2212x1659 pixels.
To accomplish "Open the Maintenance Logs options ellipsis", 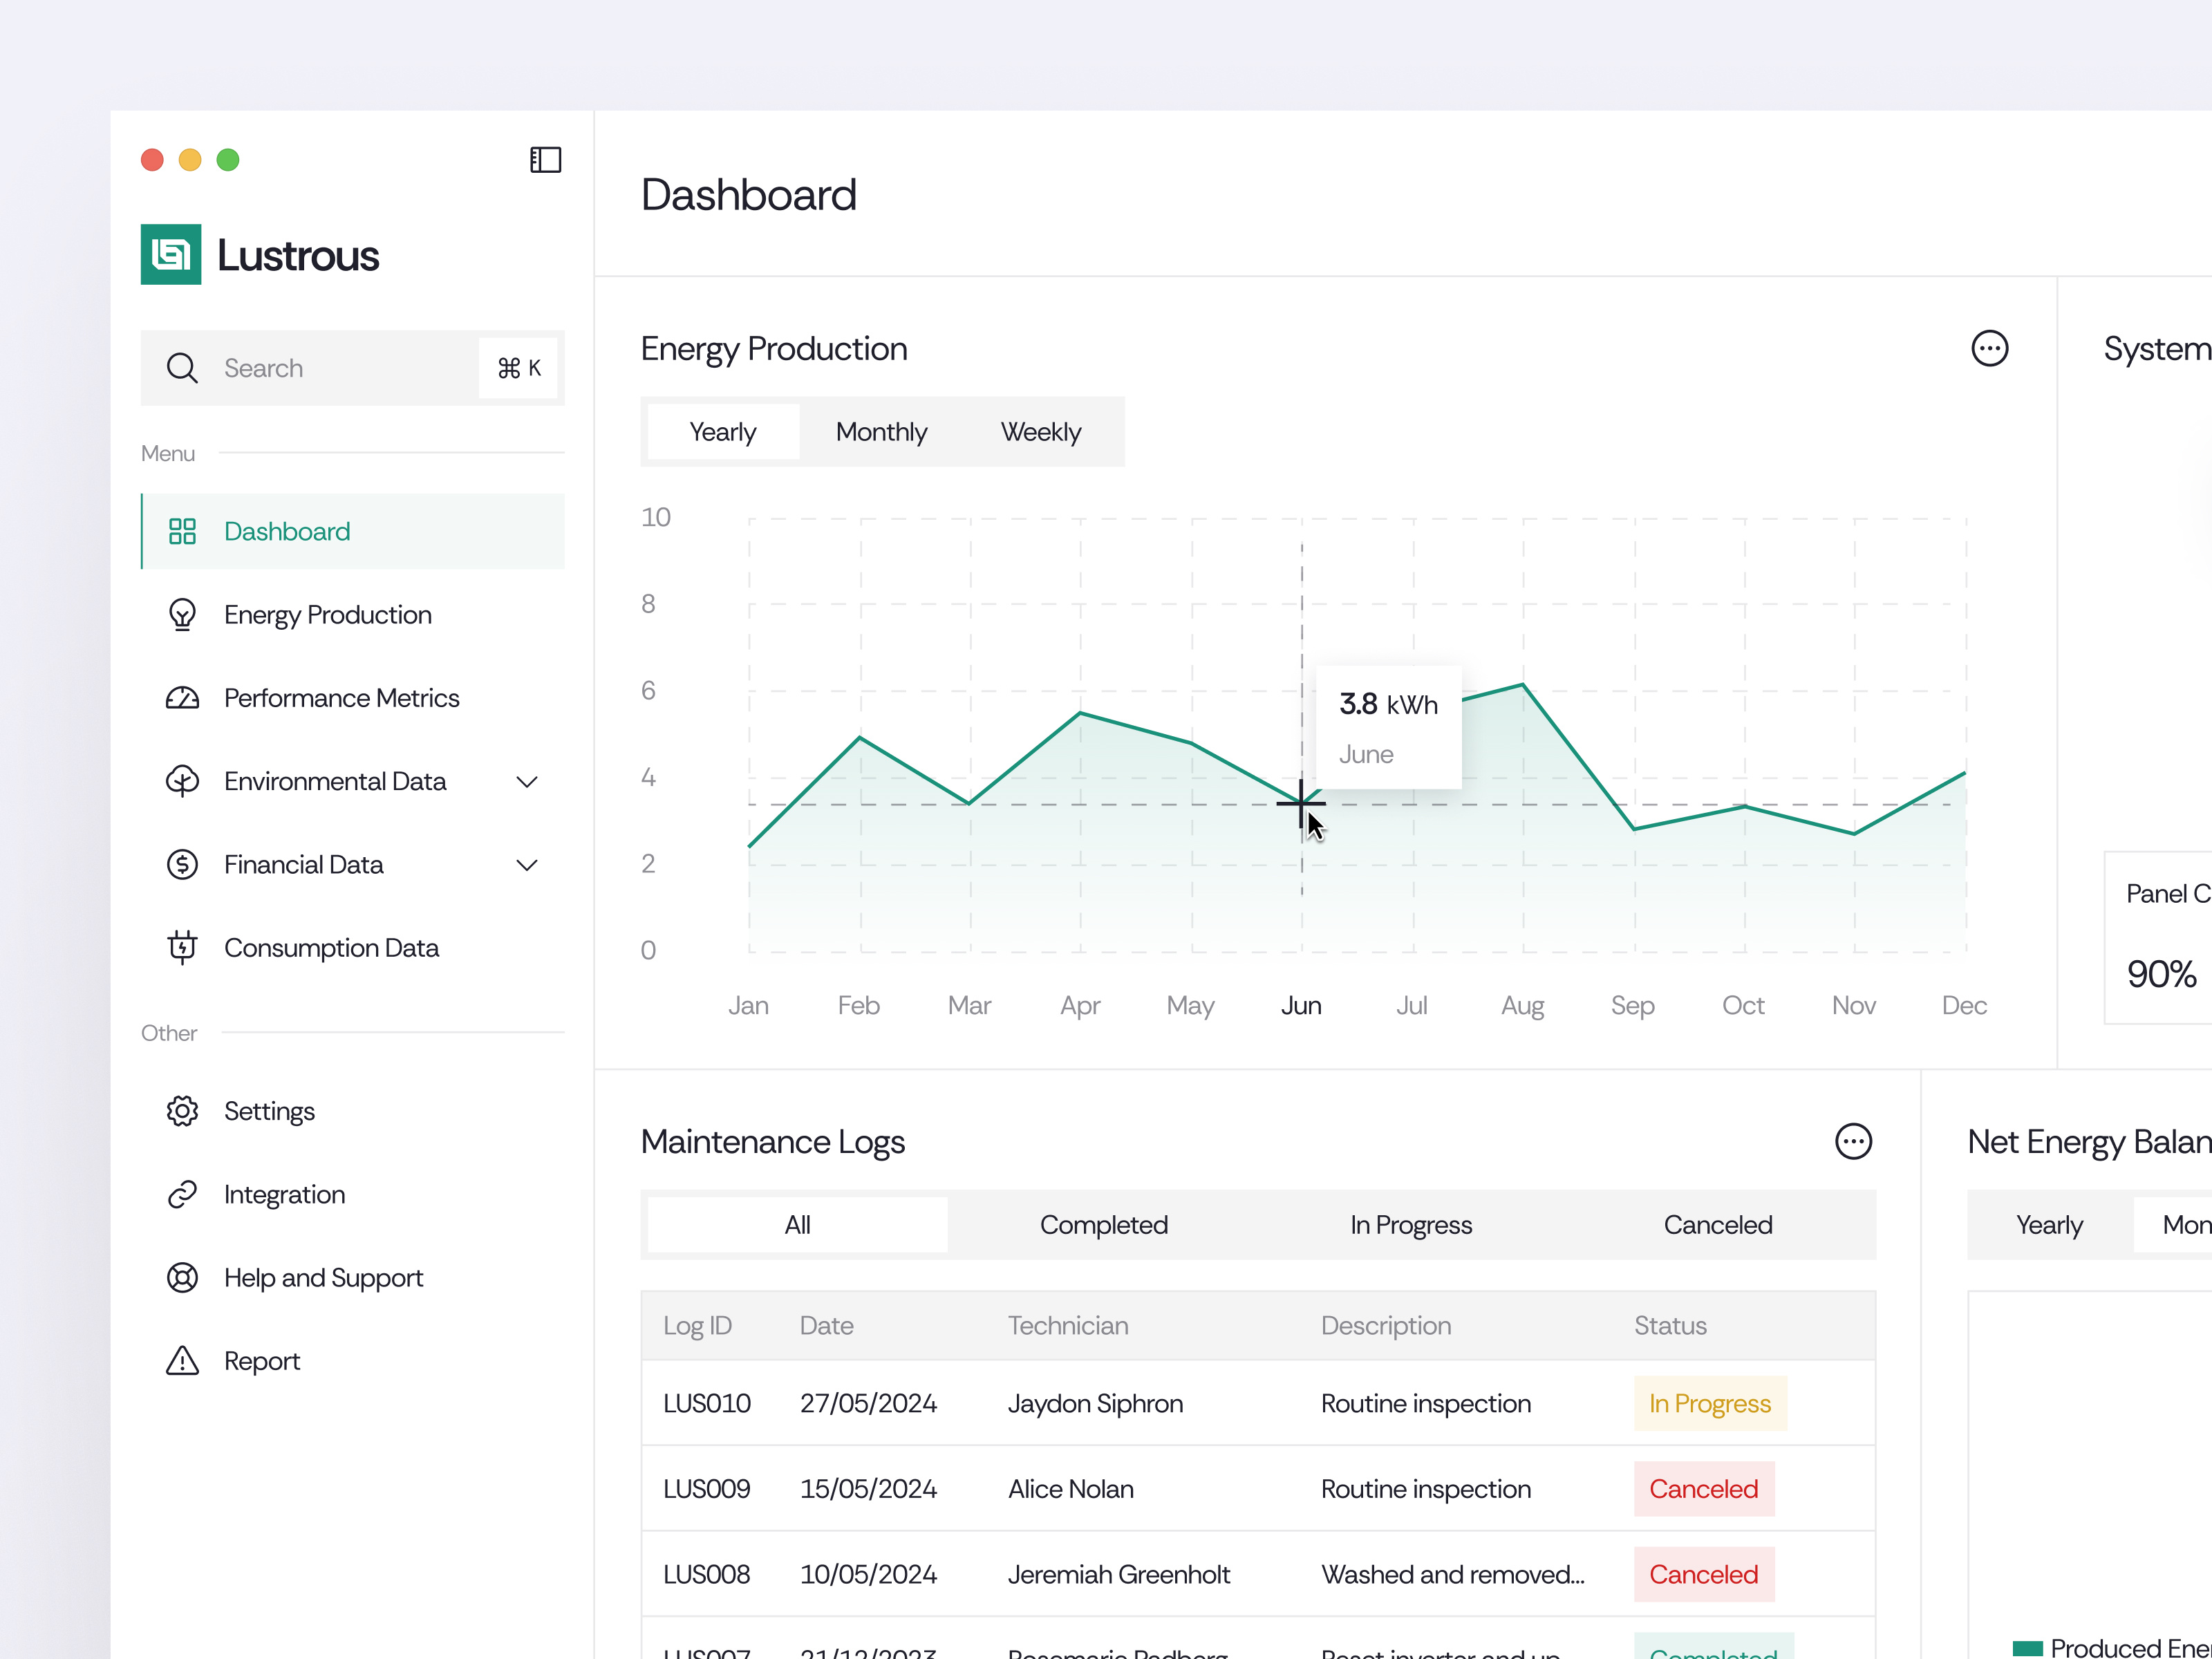I will point(1854,1141).
